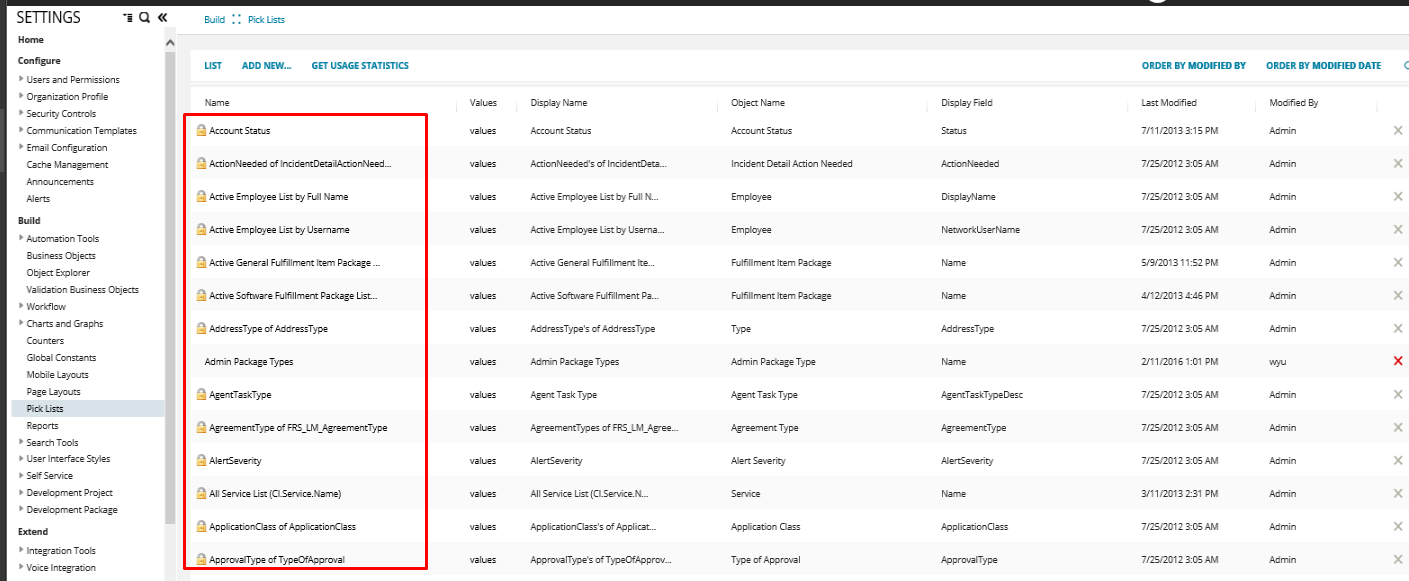1409x581 pixels.
Task: Delete Admin Package Types with red X
Action: (x=1398, y=361)
